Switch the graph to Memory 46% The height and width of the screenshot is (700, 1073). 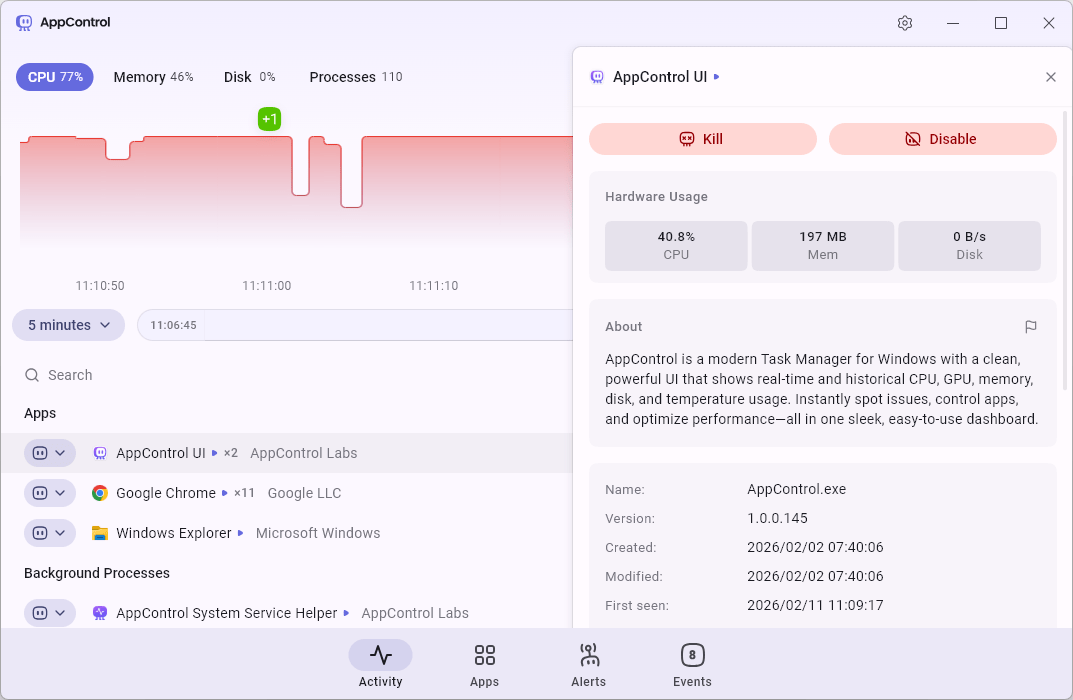(153, 77)
